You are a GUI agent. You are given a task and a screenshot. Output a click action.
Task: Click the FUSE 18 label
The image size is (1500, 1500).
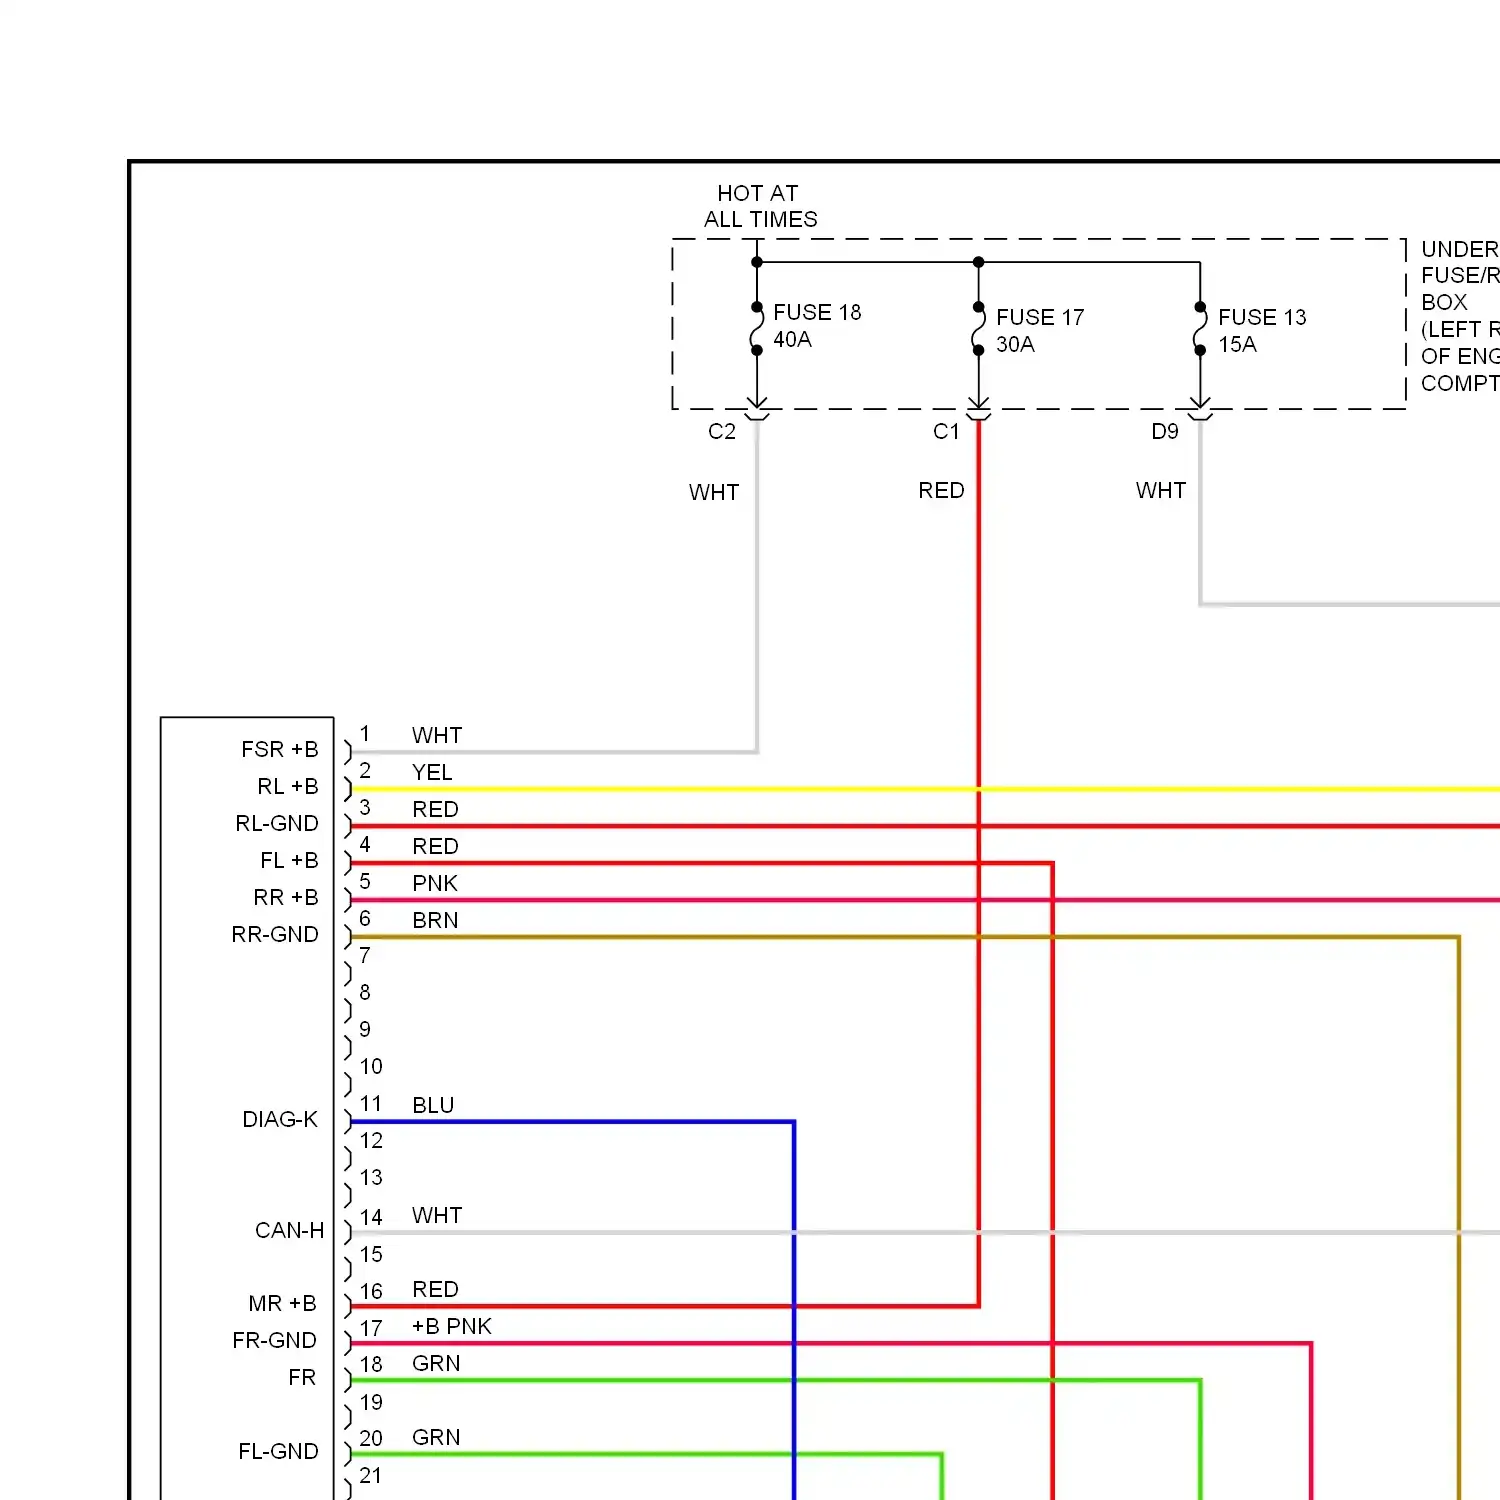[817, 312]
